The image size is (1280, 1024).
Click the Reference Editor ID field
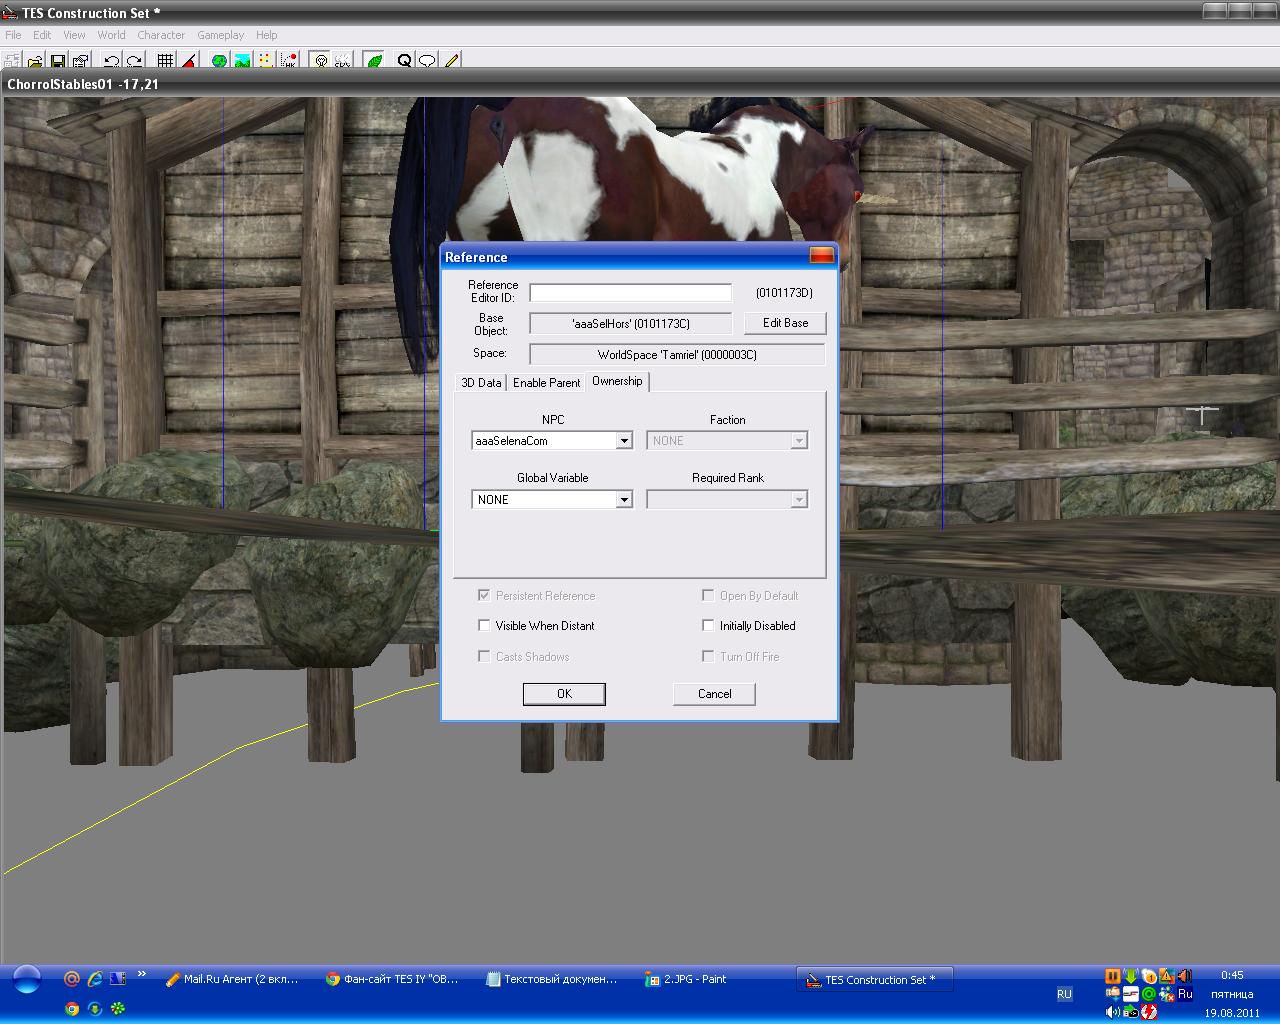click(x=630, y=293)
